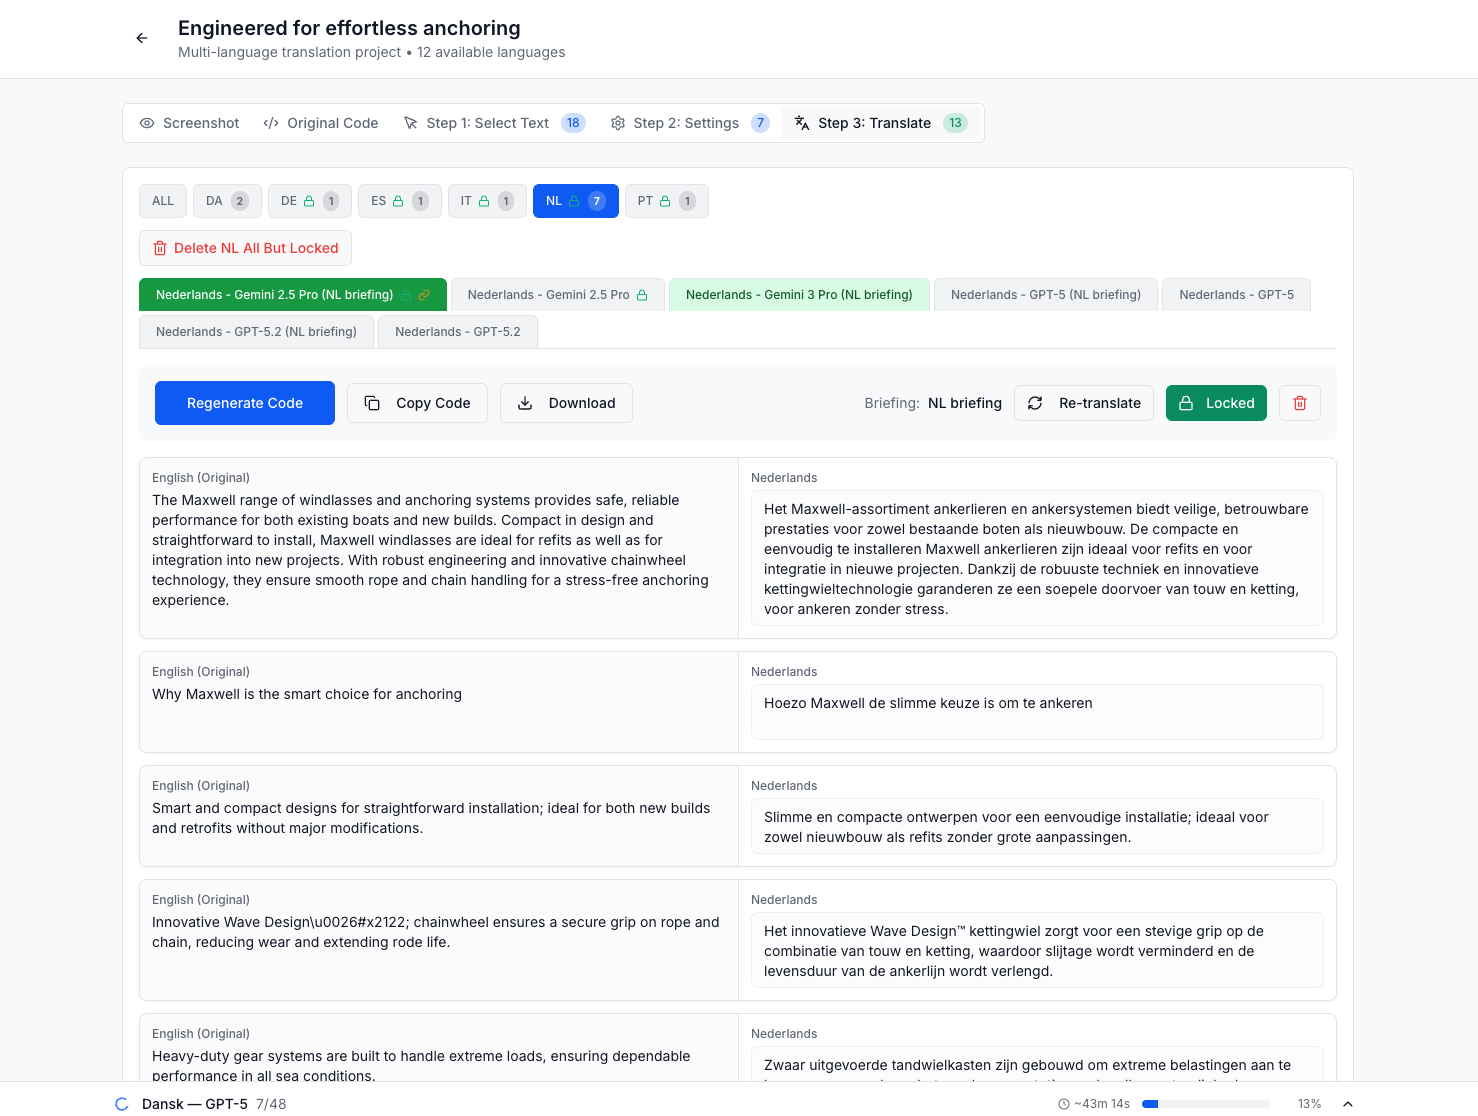
Task: Filter translations by ES language
Action: pos(400,201)
